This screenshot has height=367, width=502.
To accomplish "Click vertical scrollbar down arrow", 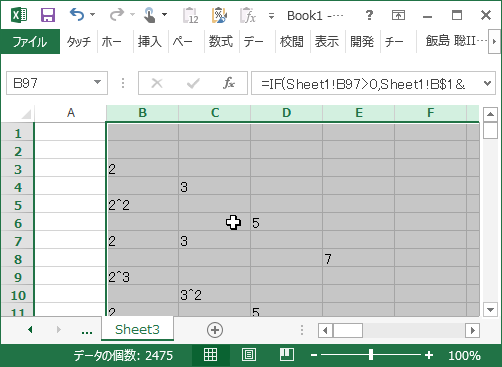I will click(490, 309).
